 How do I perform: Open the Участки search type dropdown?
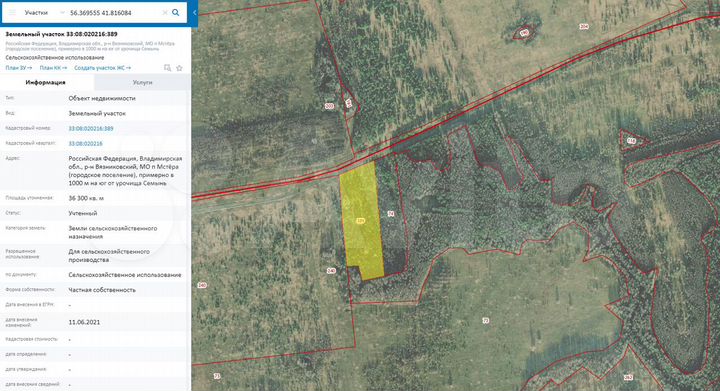tap(44, 13)
